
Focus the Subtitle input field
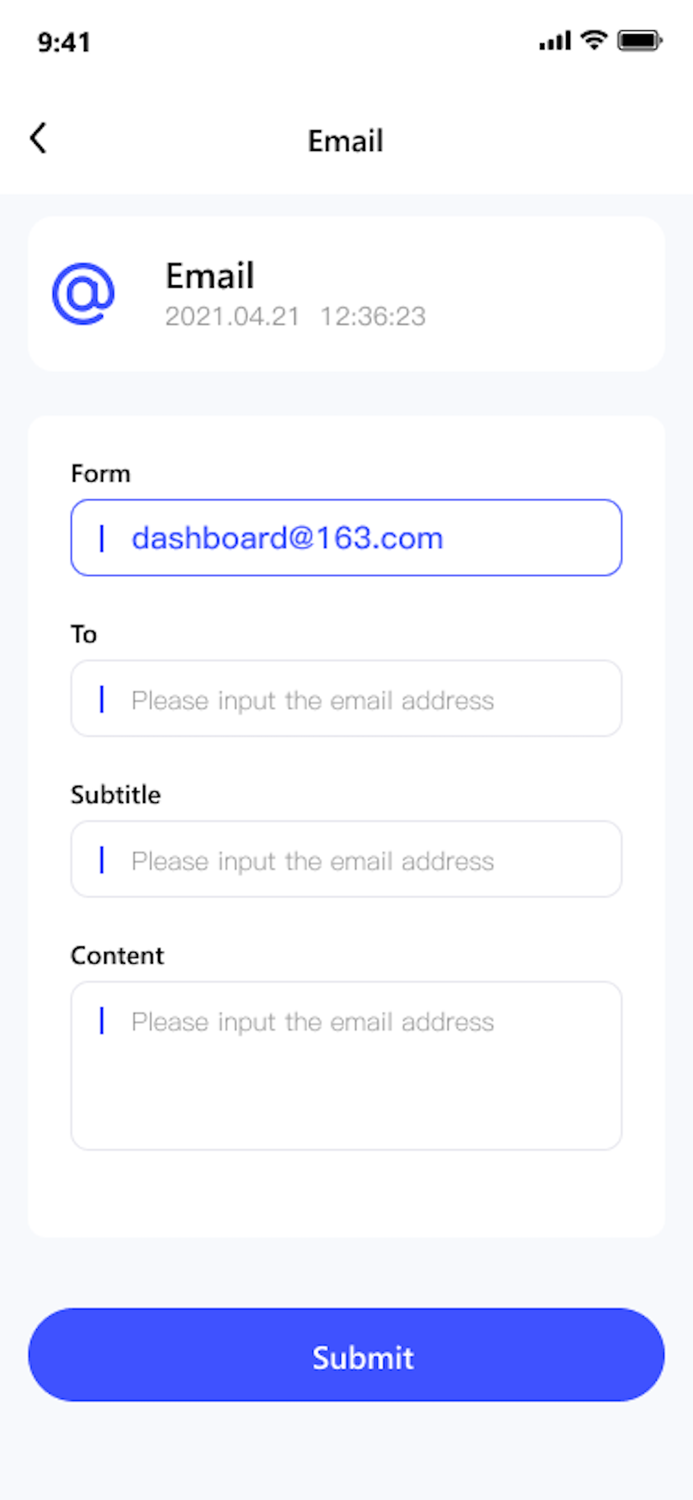[346, 860]
